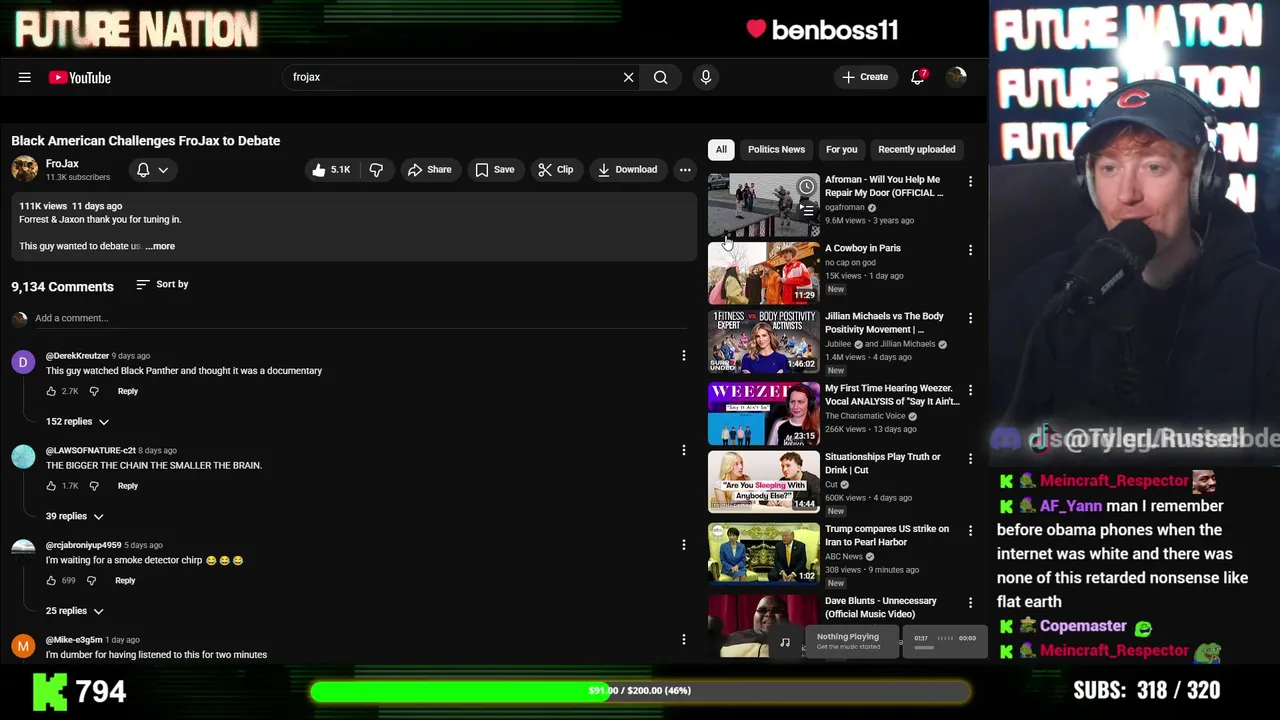Open menu for Weezer analysis video
1280x720 pixels.
(x=970, y=390)
